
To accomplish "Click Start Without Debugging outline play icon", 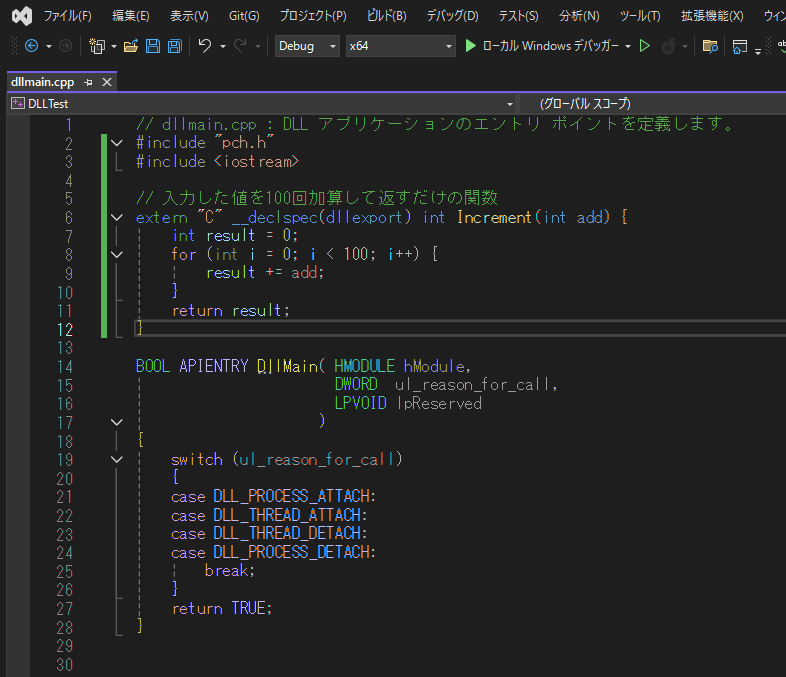I will [x=645, y=46].
